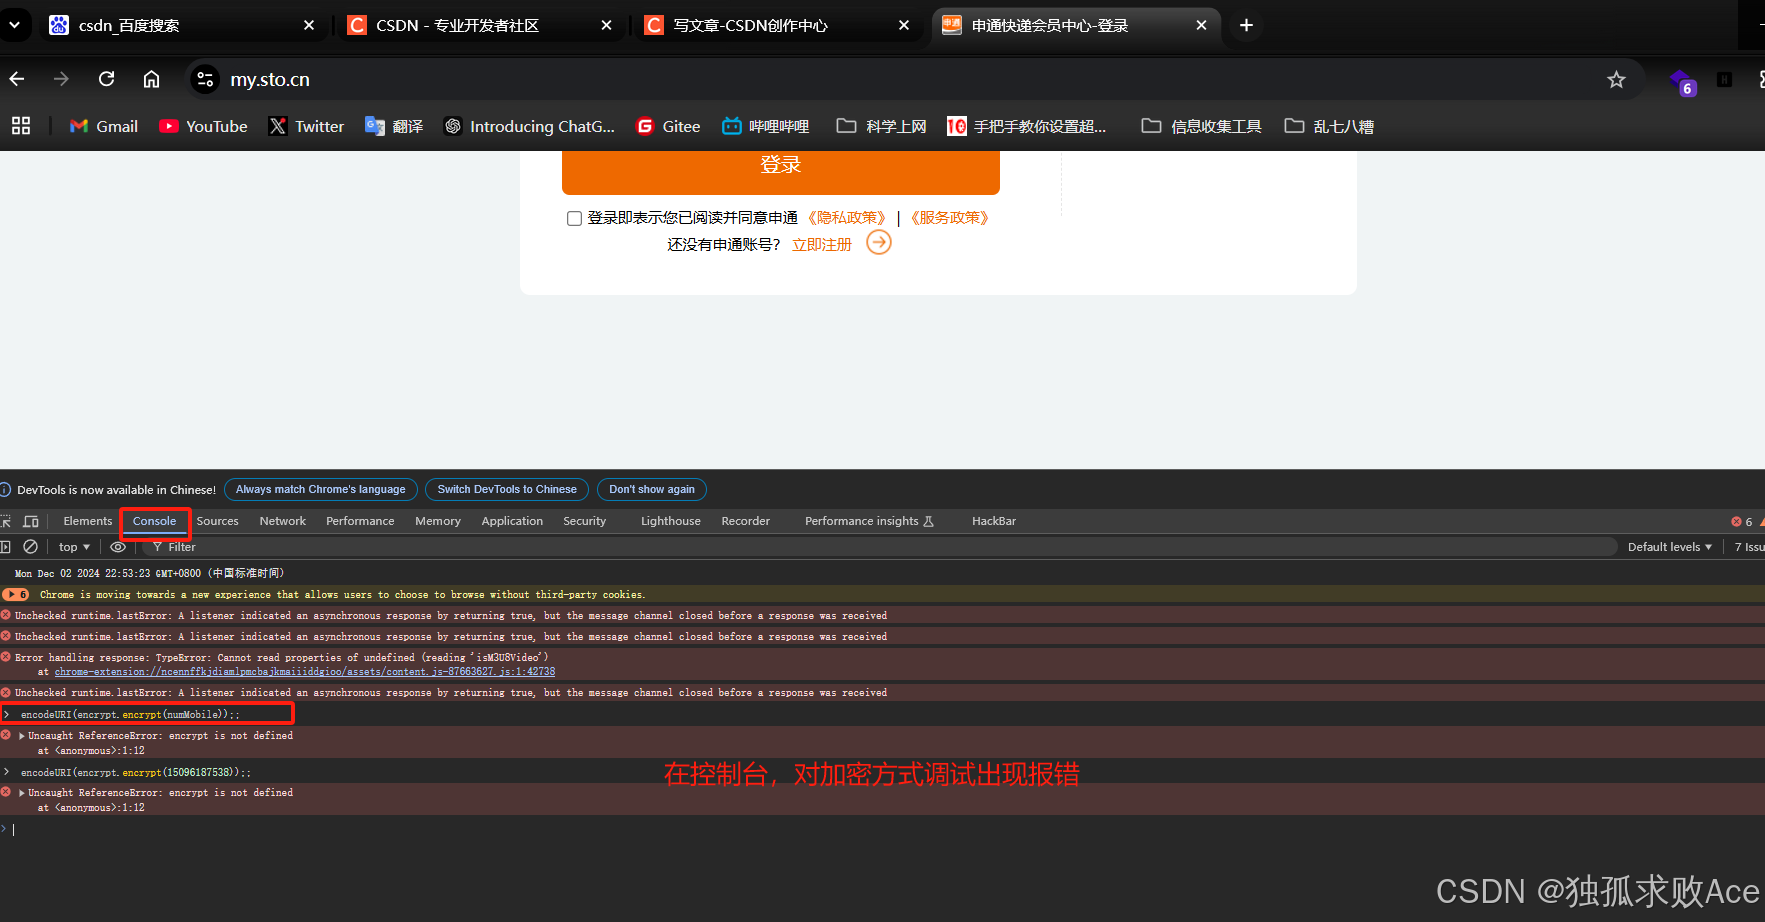Image resolution: width=1765 pixels, height=922 pixels.
Task: Open the 'top' frame context dropdown
Action: point(73,547)
